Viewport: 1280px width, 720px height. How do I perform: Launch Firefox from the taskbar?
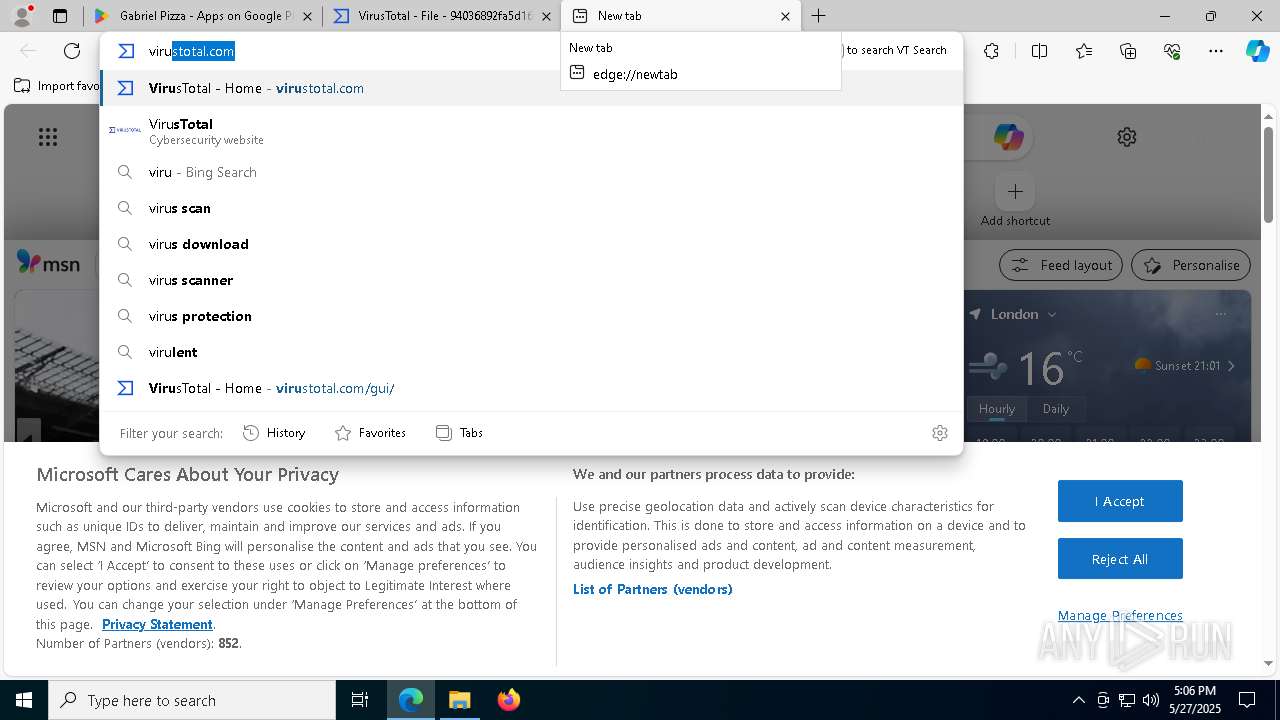click(508, 700)
